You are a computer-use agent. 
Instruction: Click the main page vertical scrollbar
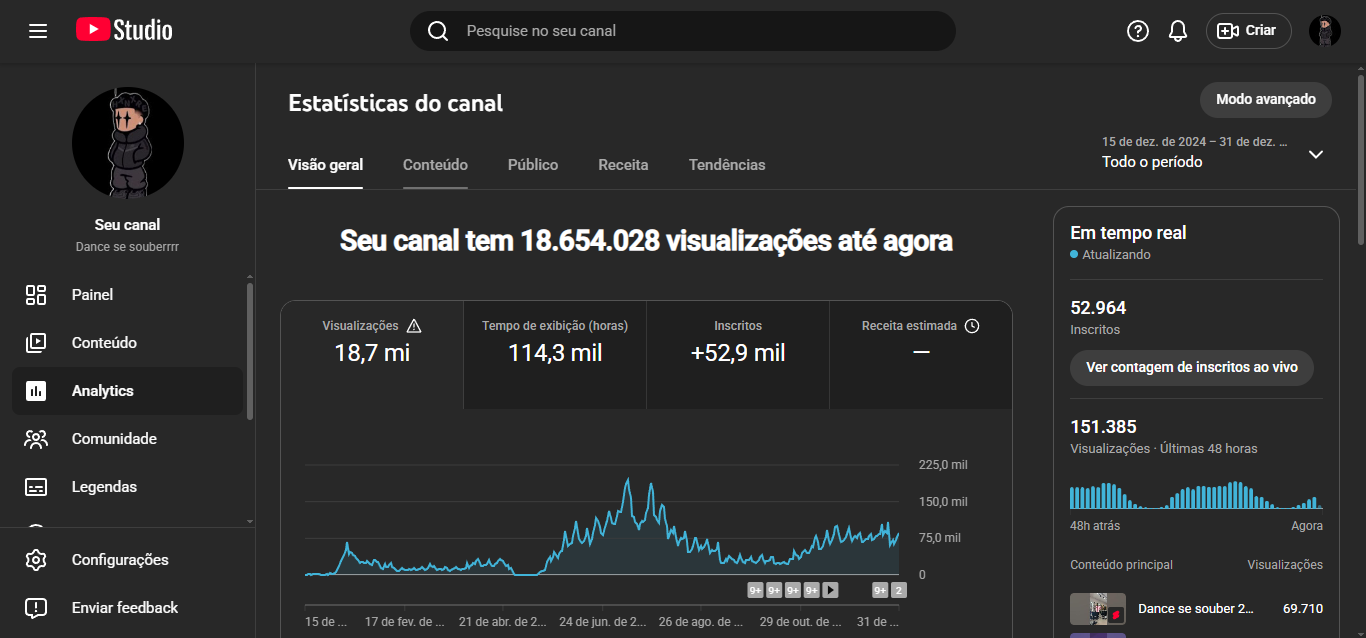click(1360, 158)
